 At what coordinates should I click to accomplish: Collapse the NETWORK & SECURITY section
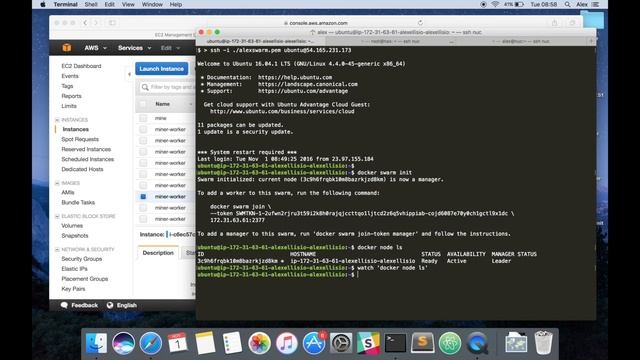tap(57, 249)
